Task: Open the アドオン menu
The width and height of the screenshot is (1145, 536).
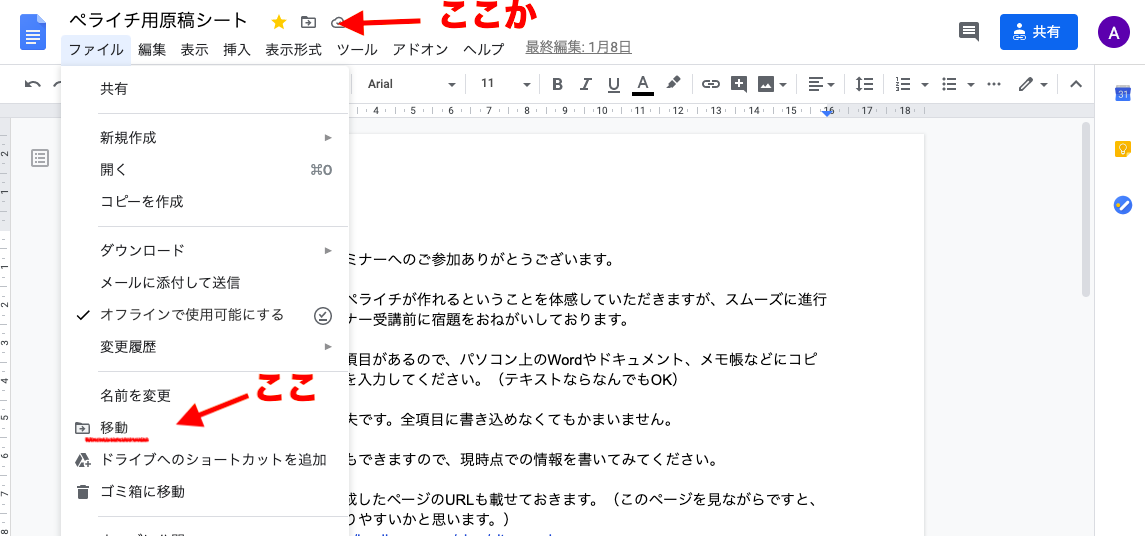Action: tap(420, 50)
